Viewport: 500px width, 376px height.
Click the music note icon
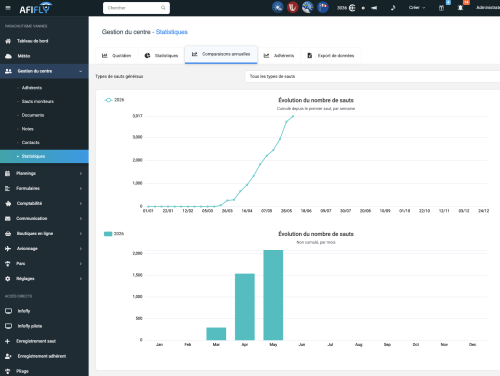[393, 7]
